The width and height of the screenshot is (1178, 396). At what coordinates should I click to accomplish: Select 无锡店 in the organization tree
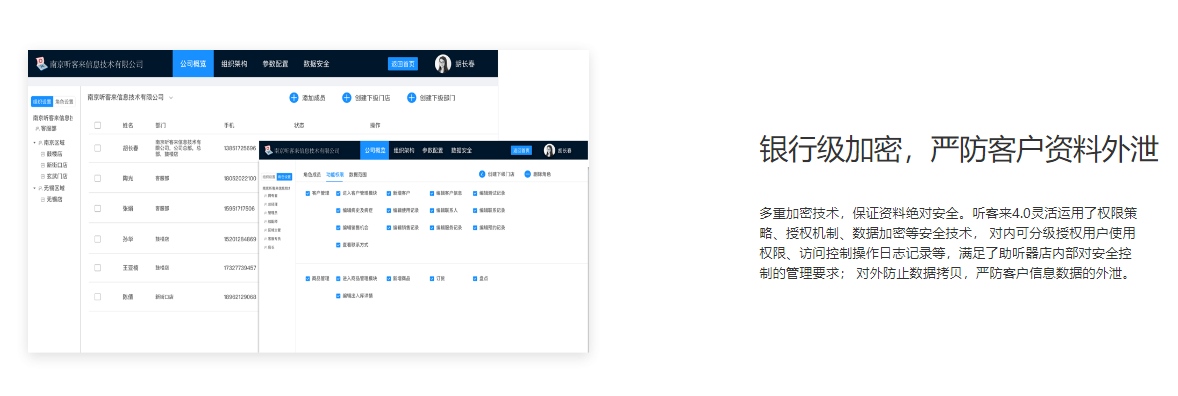point(53,199)
